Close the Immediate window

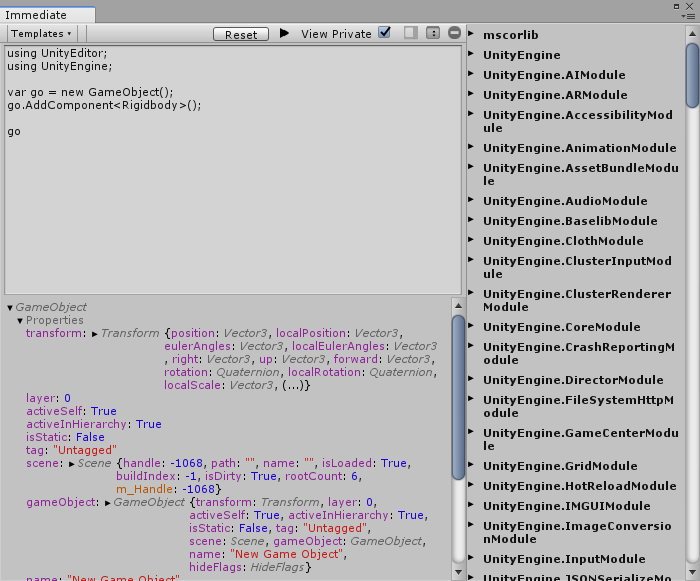click(690, 6)
